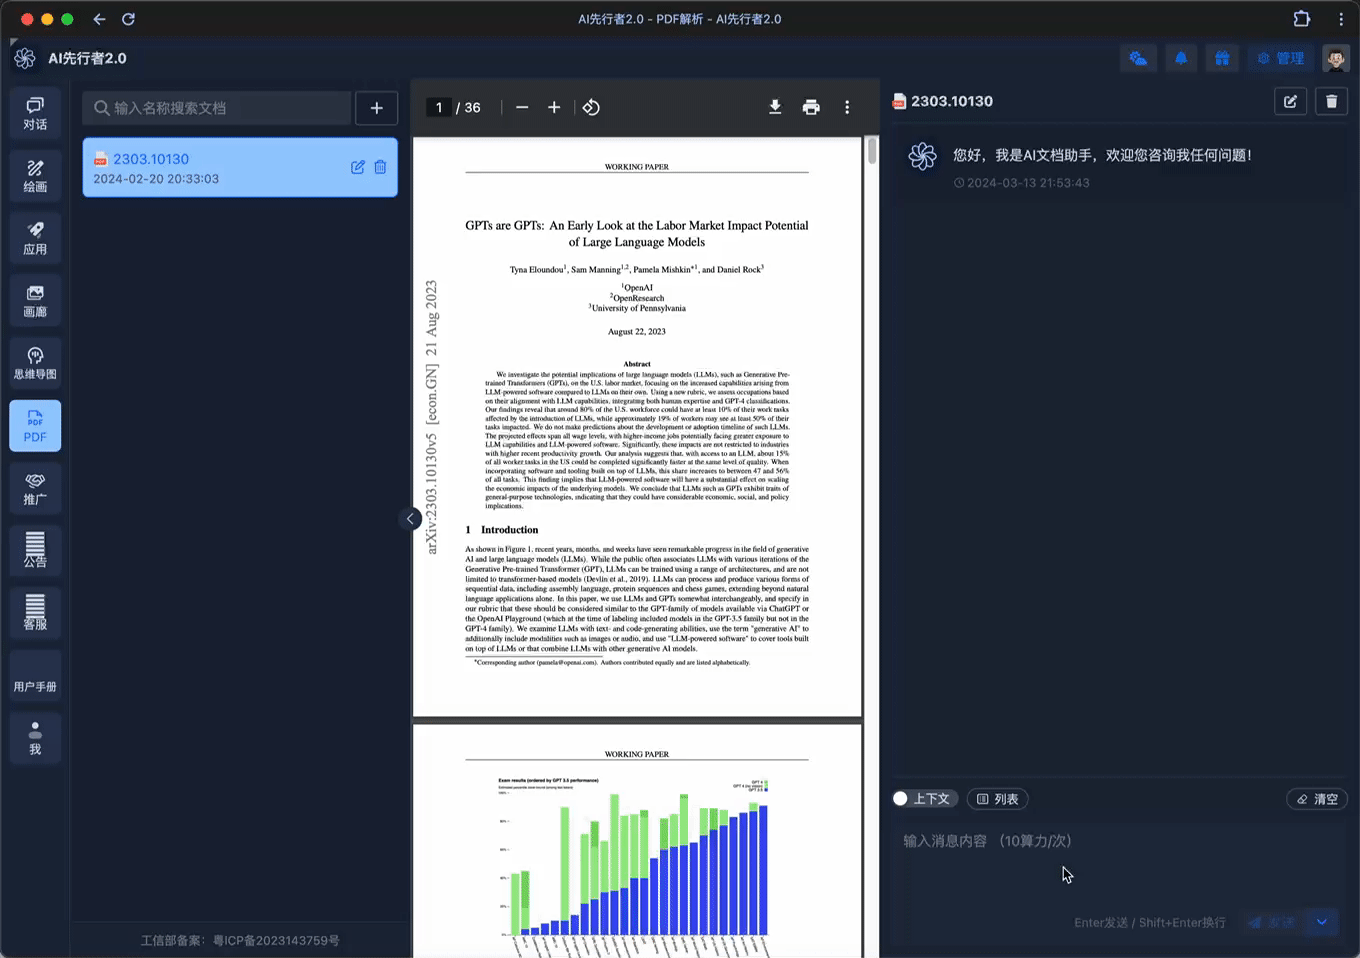Select the PDF sidebar item

coord(35,426)
